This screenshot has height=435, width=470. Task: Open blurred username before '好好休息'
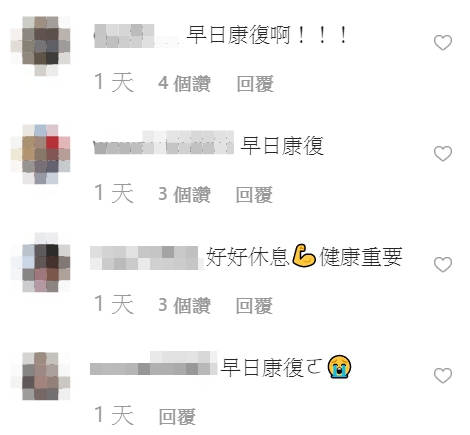147,258
